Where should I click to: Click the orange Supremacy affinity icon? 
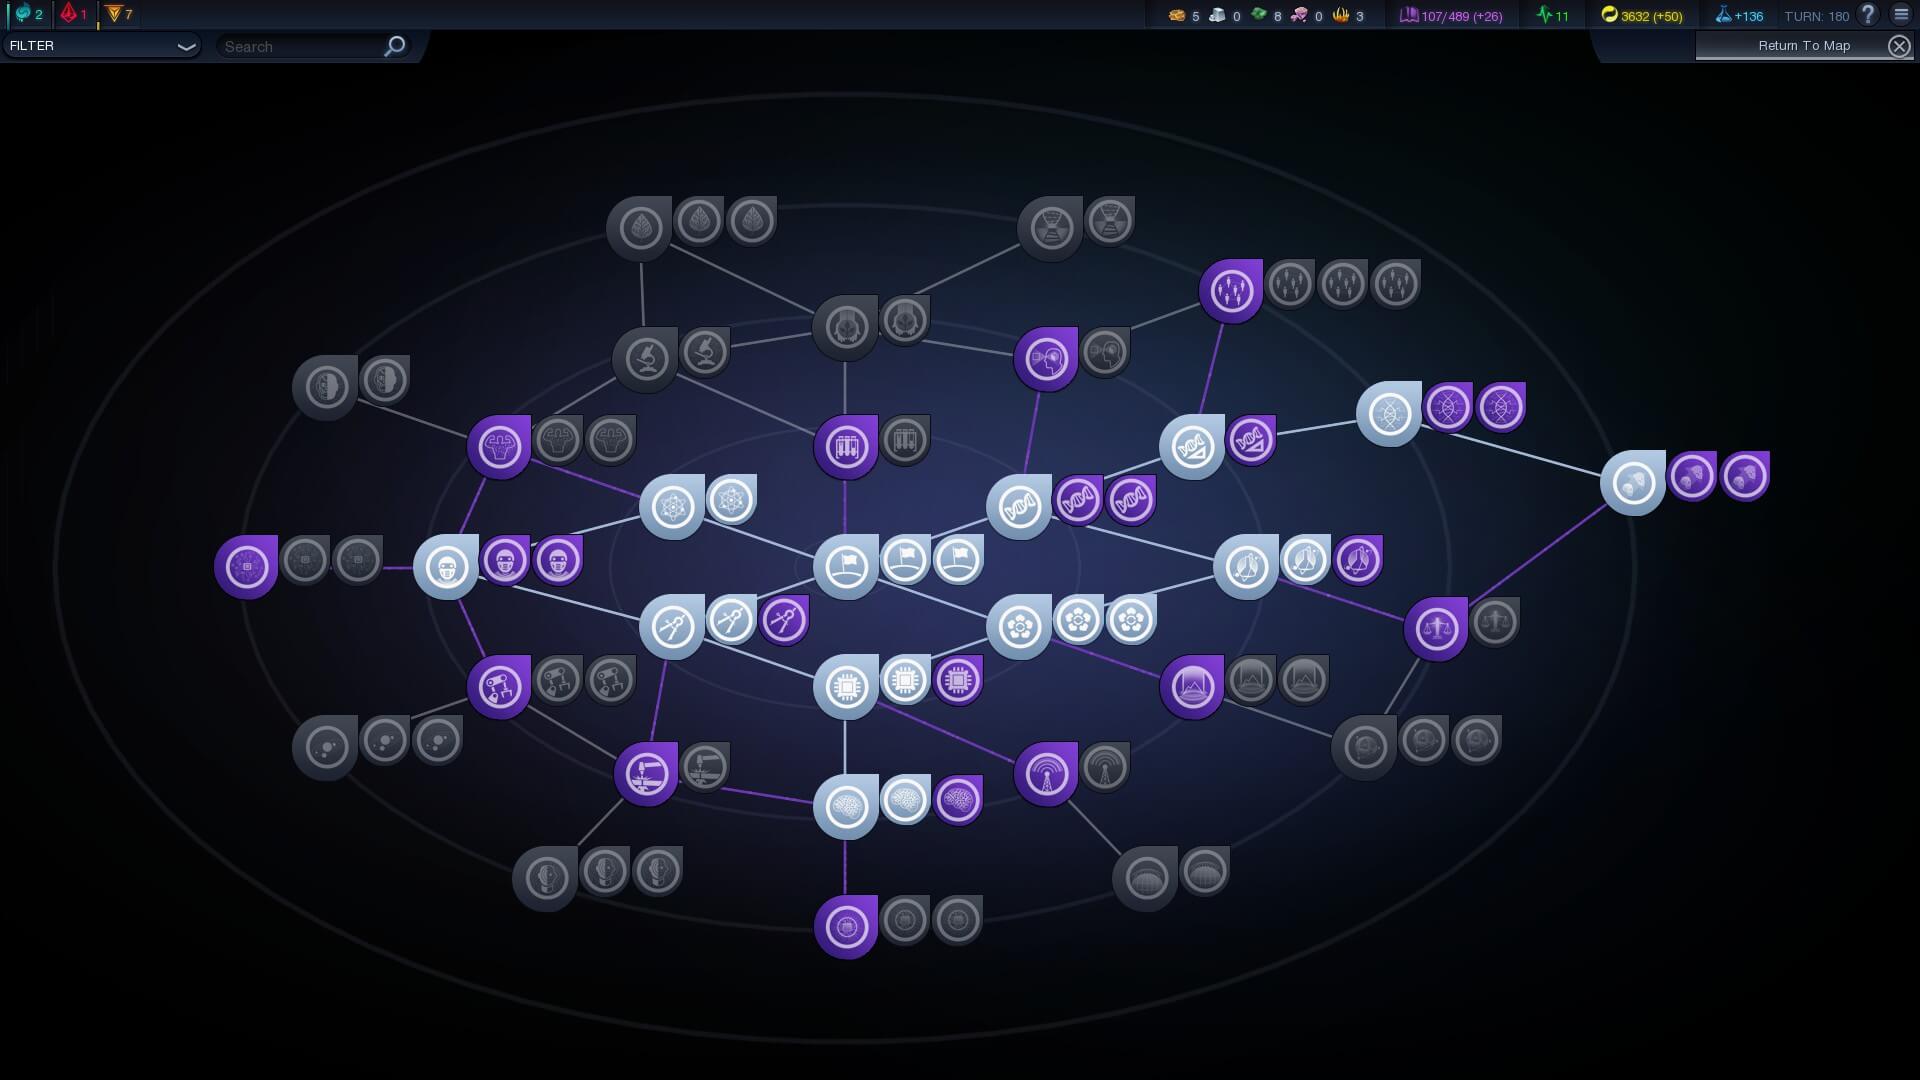click(x=113, y=14)
